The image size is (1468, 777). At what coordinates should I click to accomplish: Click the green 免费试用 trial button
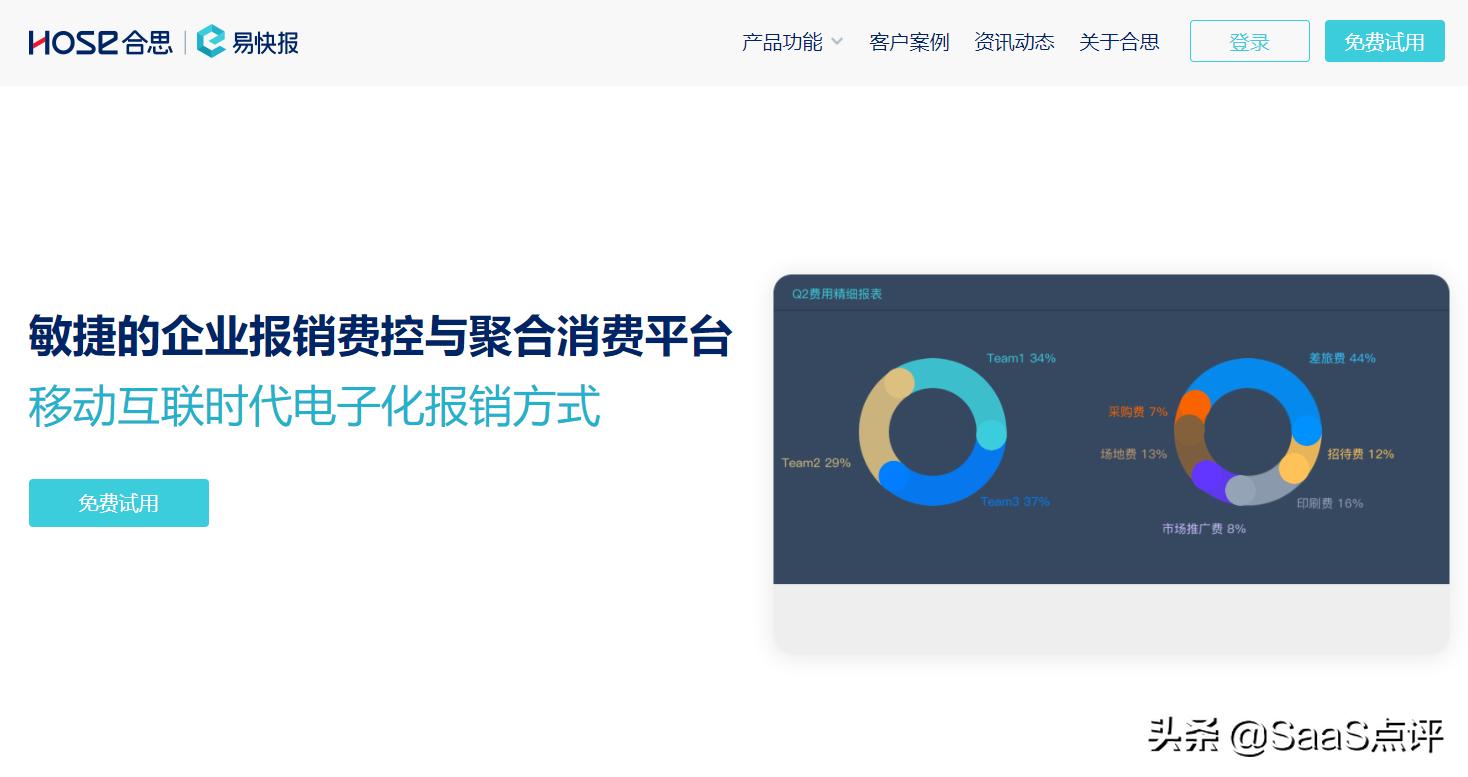[x=118, y=503]
